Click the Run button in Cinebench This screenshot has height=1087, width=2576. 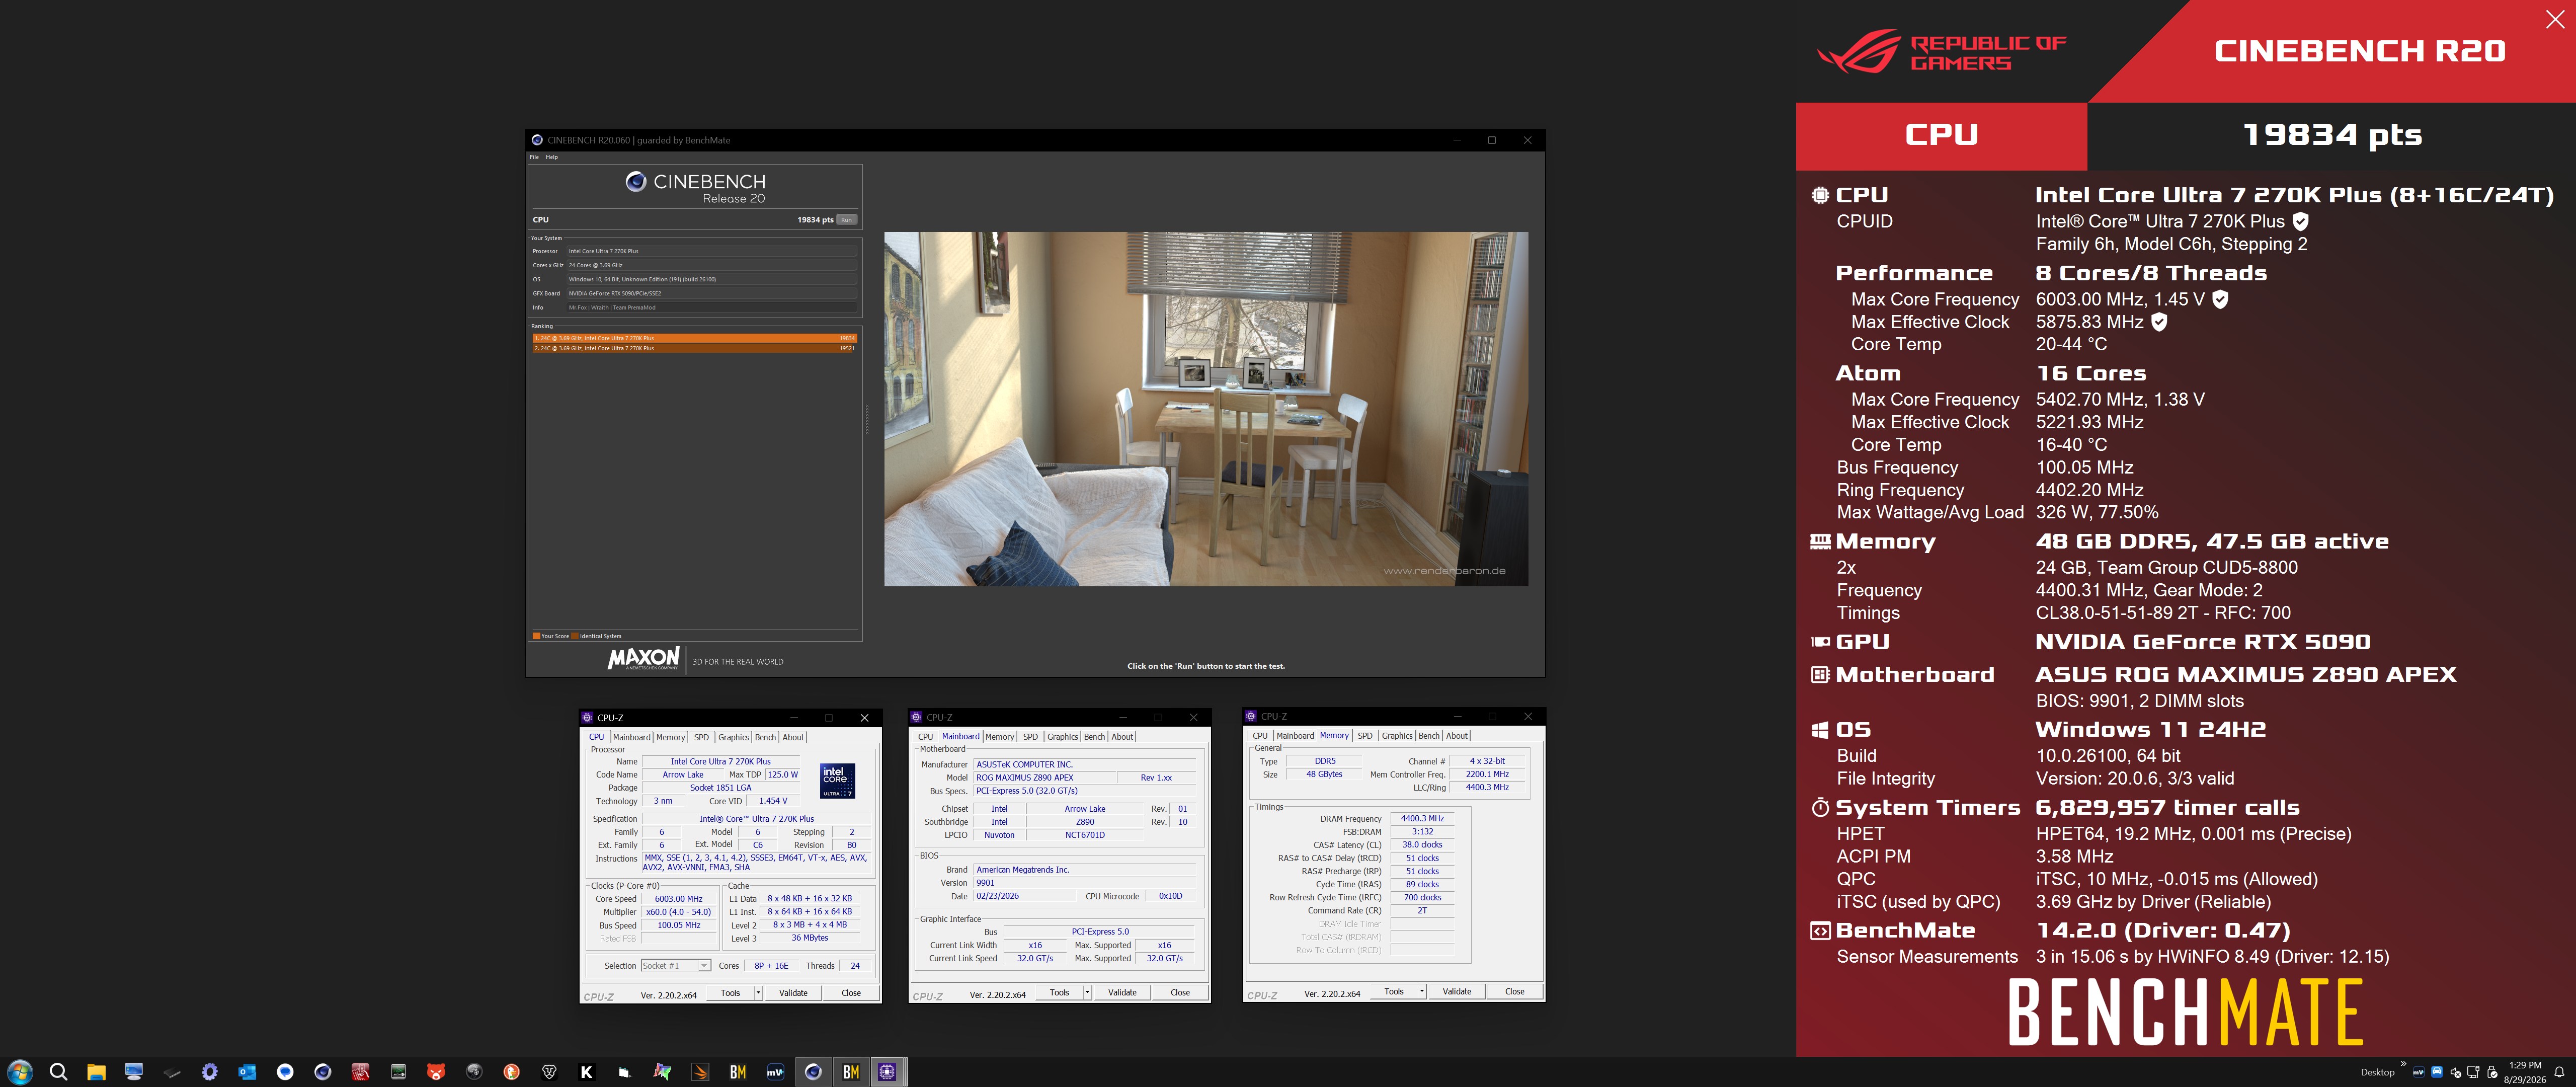tap(847, 220)
